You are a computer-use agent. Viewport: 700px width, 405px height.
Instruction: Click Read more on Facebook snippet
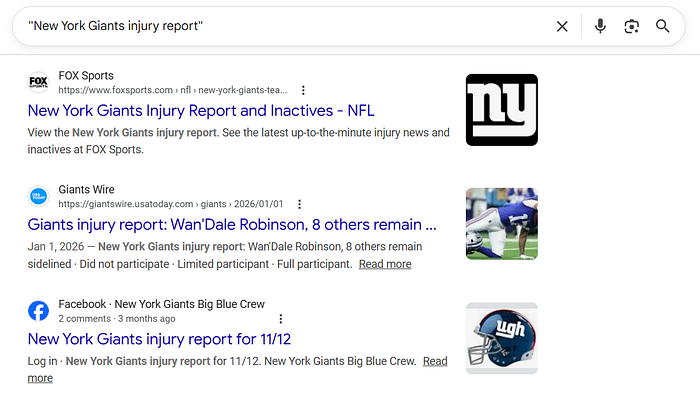click(435, 361)
